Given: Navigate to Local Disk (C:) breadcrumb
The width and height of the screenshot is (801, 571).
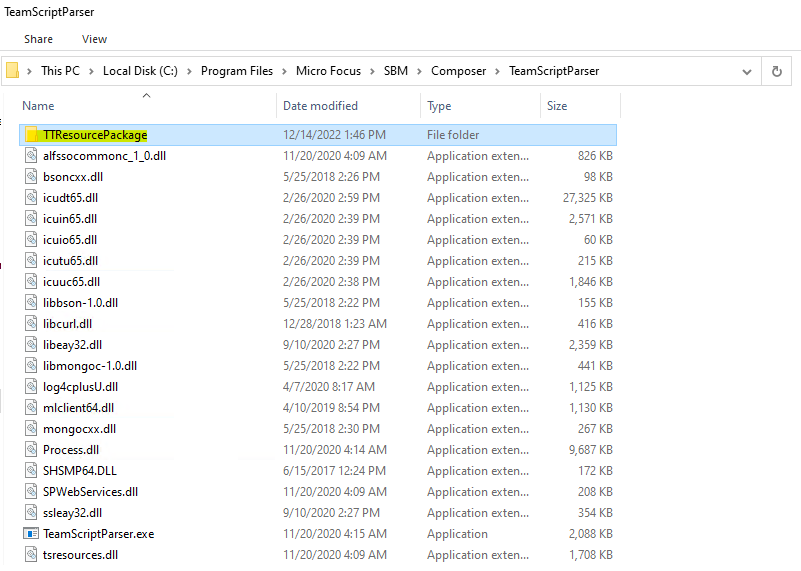Looking at the screenshot, I should point(140,71).
